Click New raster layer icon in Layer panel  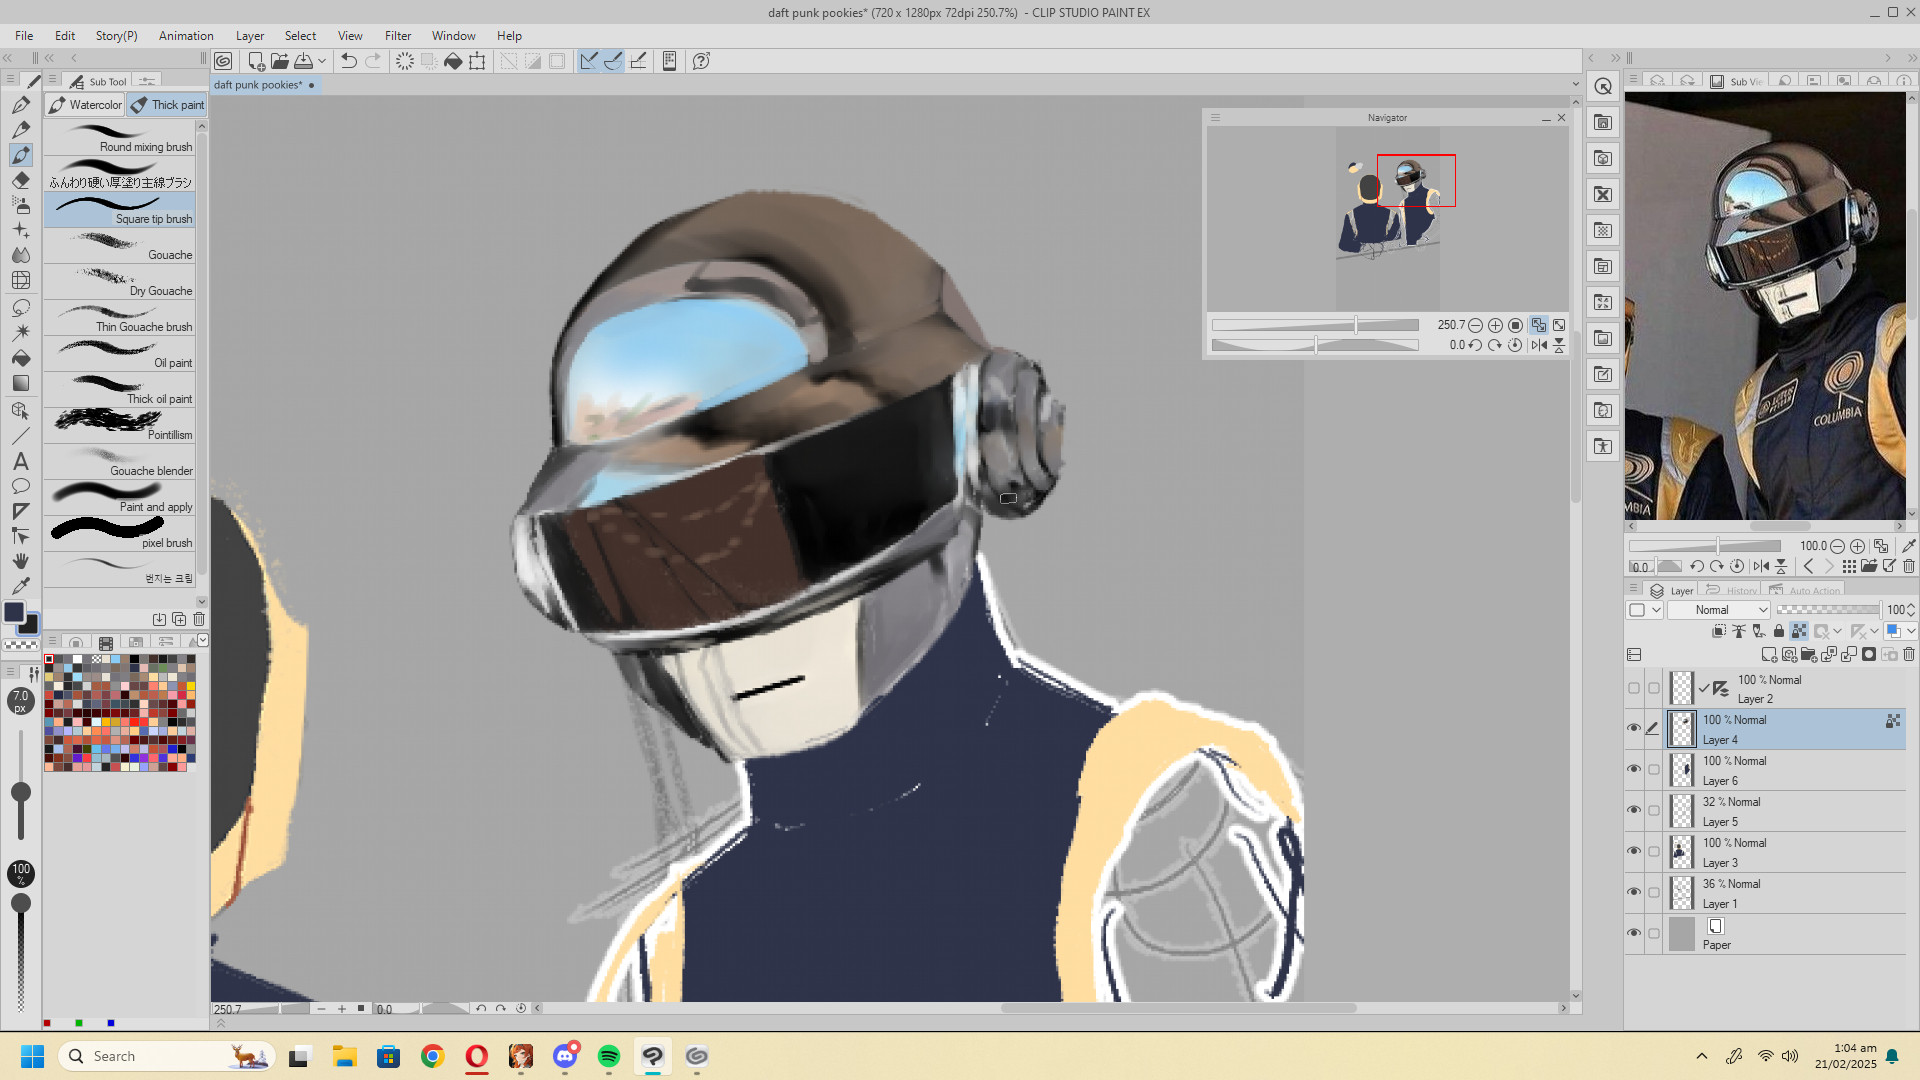[x=1769, y=655]
